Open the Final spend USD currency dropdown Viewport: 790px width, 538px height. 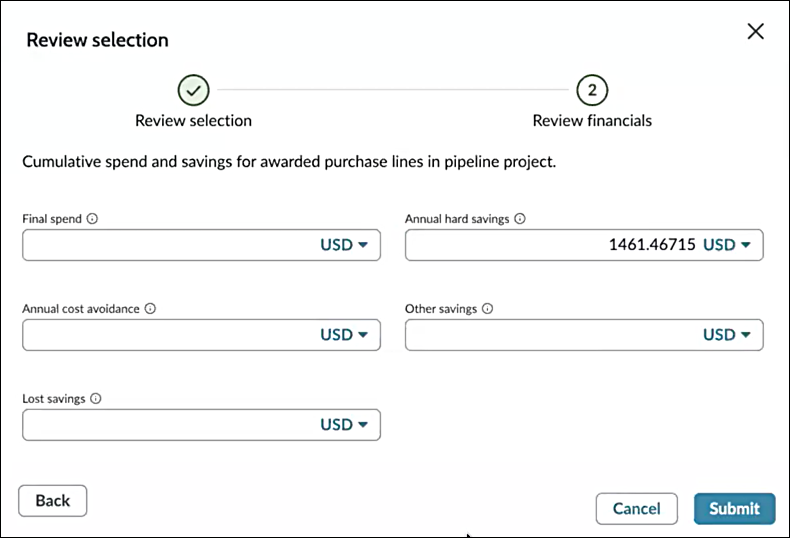coord(344,245)
